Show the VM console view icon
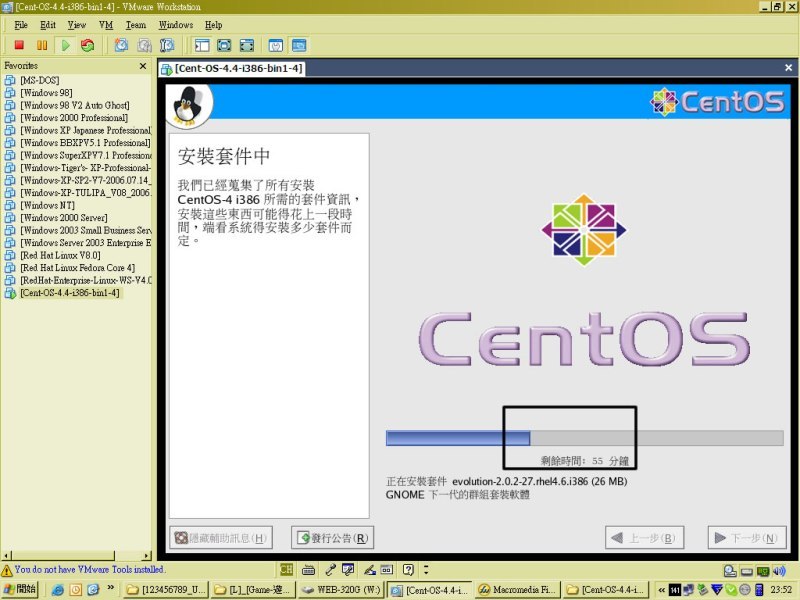This screenshot has height=600, width=800. (x=299, y=45)
